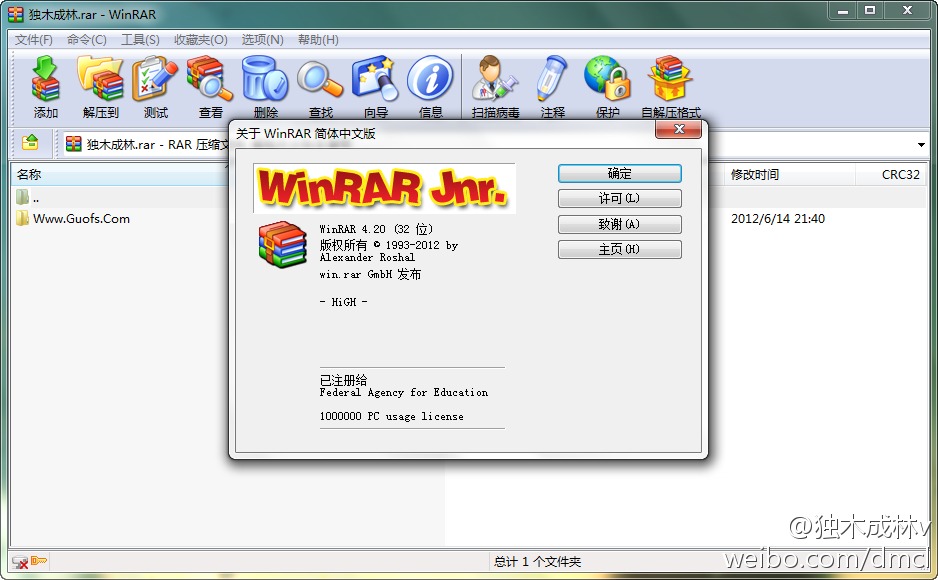This screenshot has height=580, width=938.
Task: Click 'Federal Agency for Education' registration text
Action: [404, 393]
